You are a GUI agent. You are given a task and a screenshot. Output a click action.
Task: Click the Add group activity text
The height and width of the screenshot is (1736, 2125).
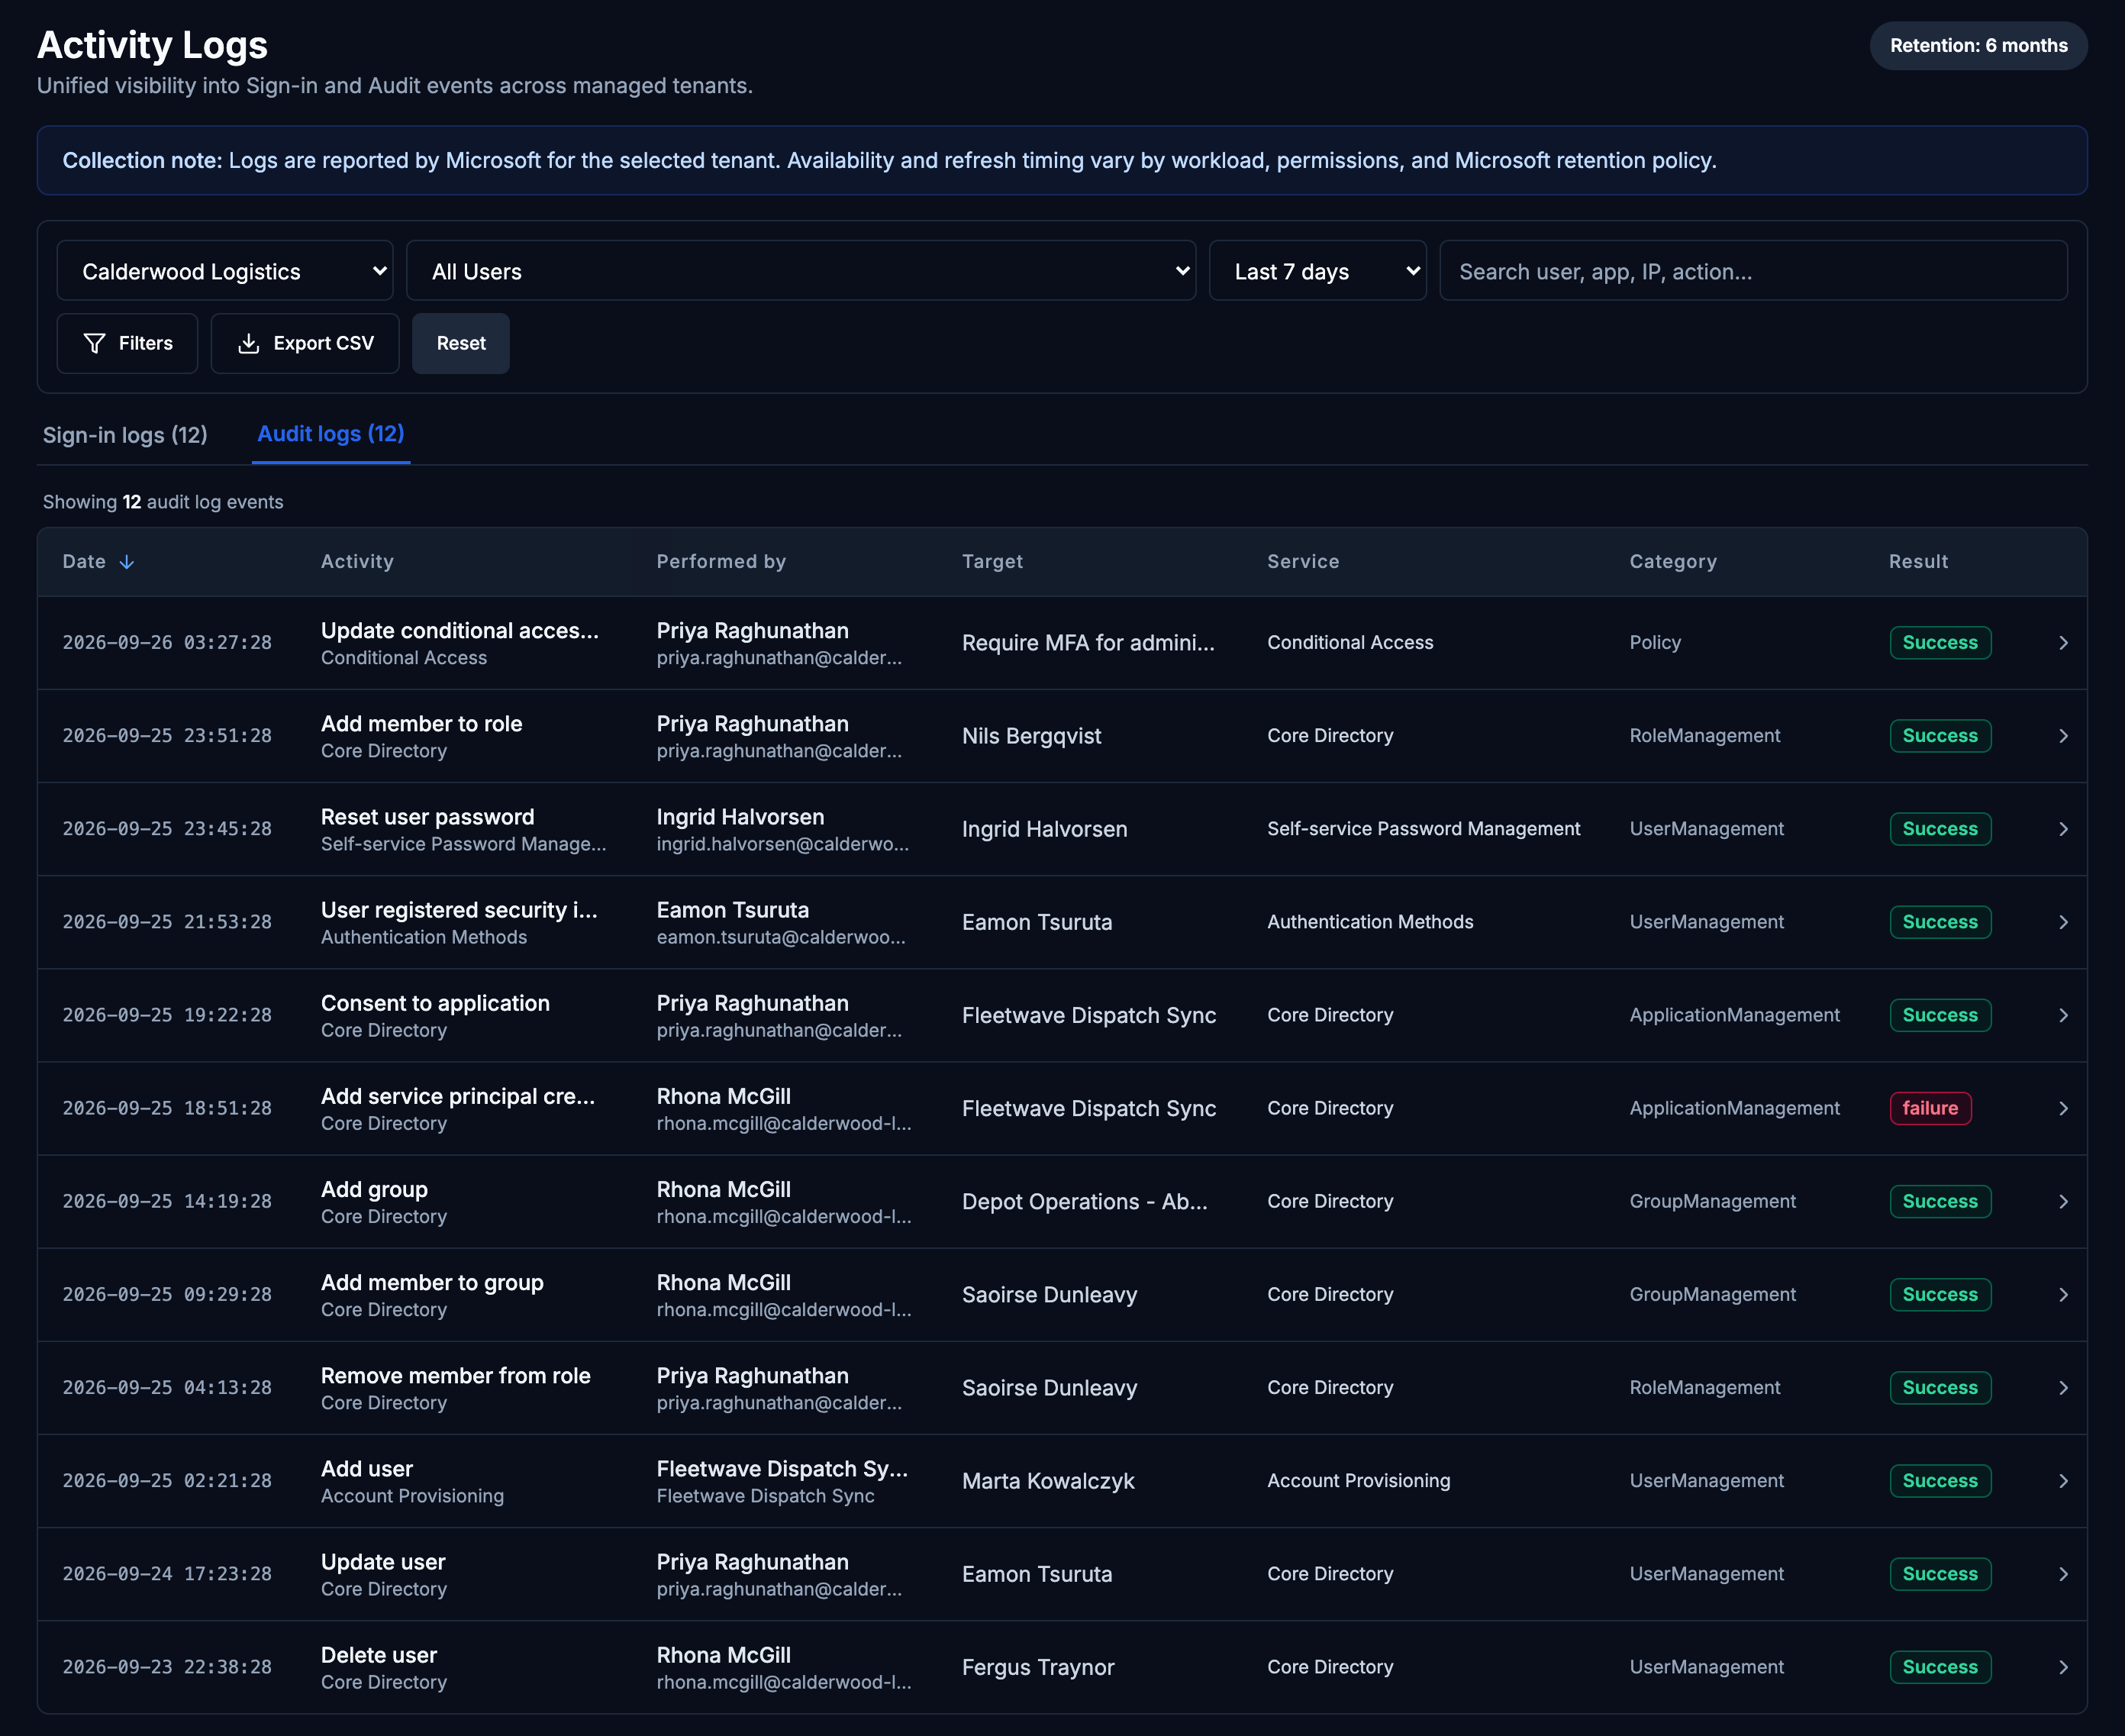(x=374, y=1190)
